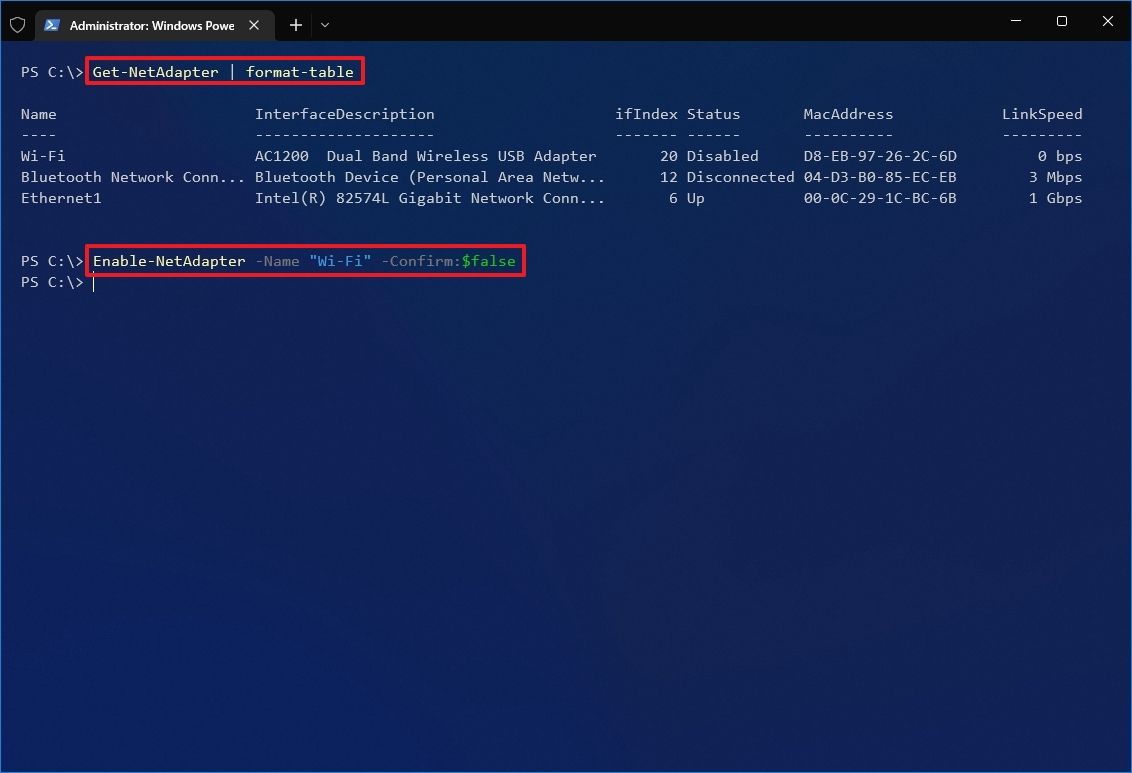
Task: Click the admin shield icon in the title bar
Action: click(17, 25)
